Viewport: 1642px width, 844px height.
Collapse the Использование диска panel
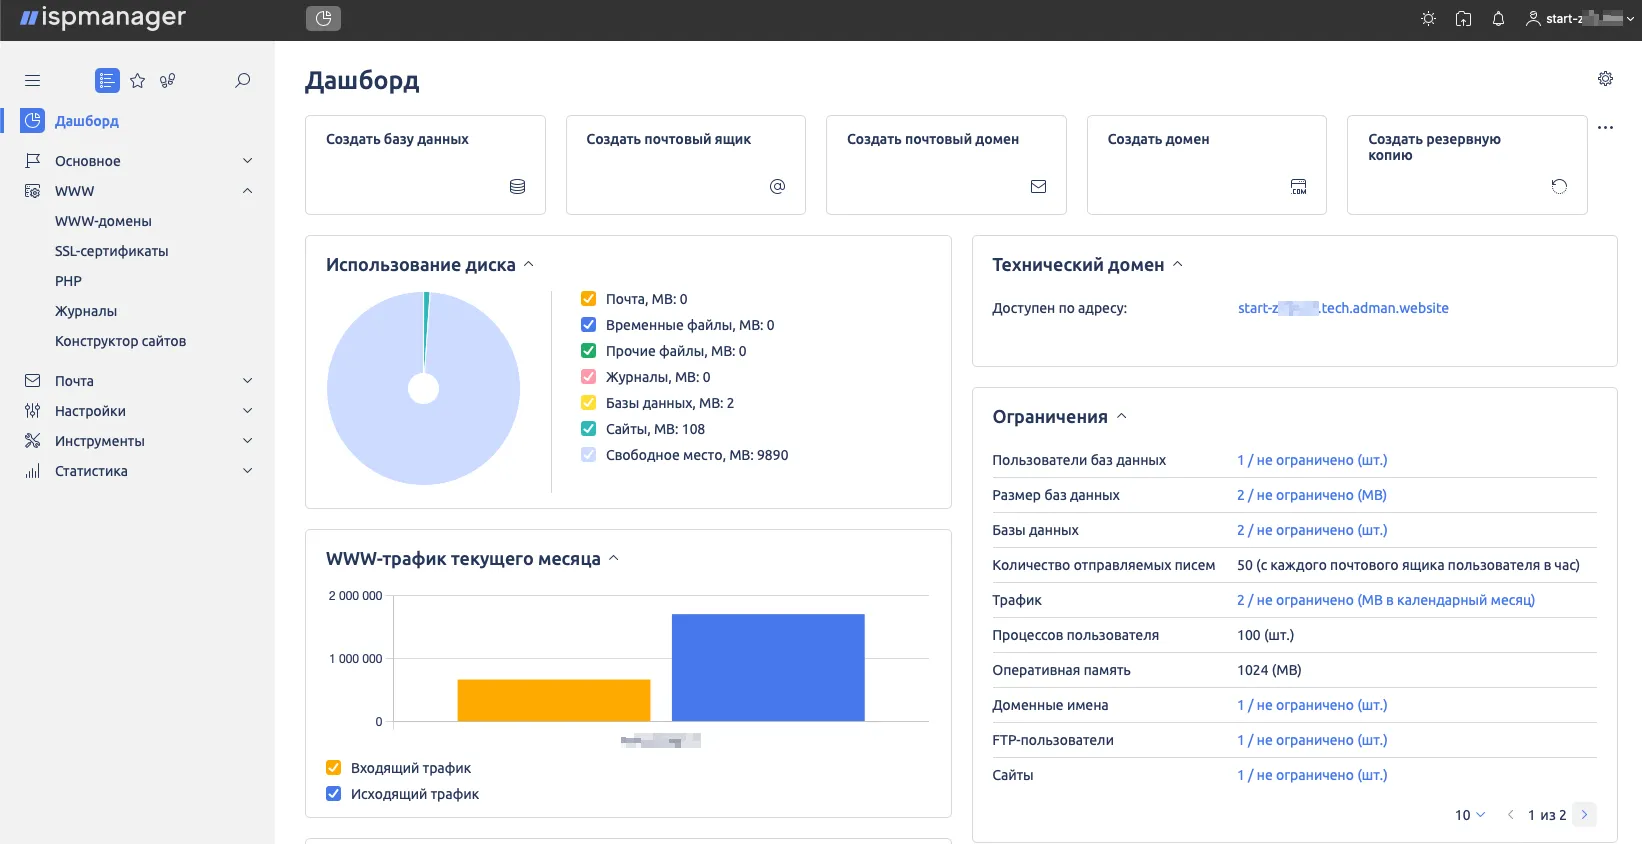click(x=529, y=265)
